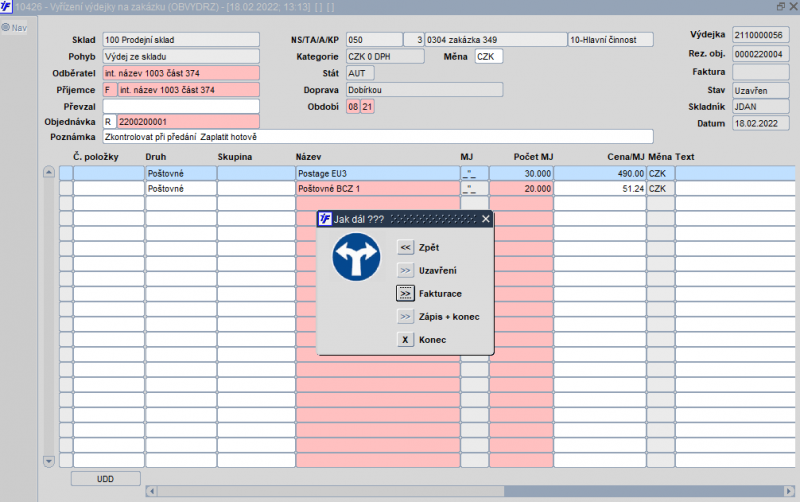Image resolution: width=800 pixels, height=502 pixels.
Task: Select the 'Postage EU3' item name cell
Action: pyautogui.click(x=378, y=173)
